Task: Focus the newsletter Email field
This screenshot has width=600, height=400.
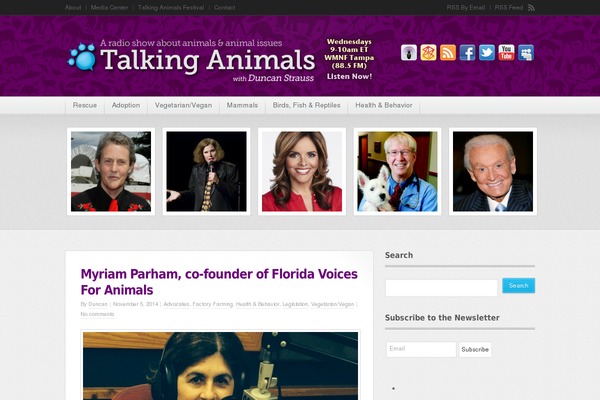Action: click(421, 349)
